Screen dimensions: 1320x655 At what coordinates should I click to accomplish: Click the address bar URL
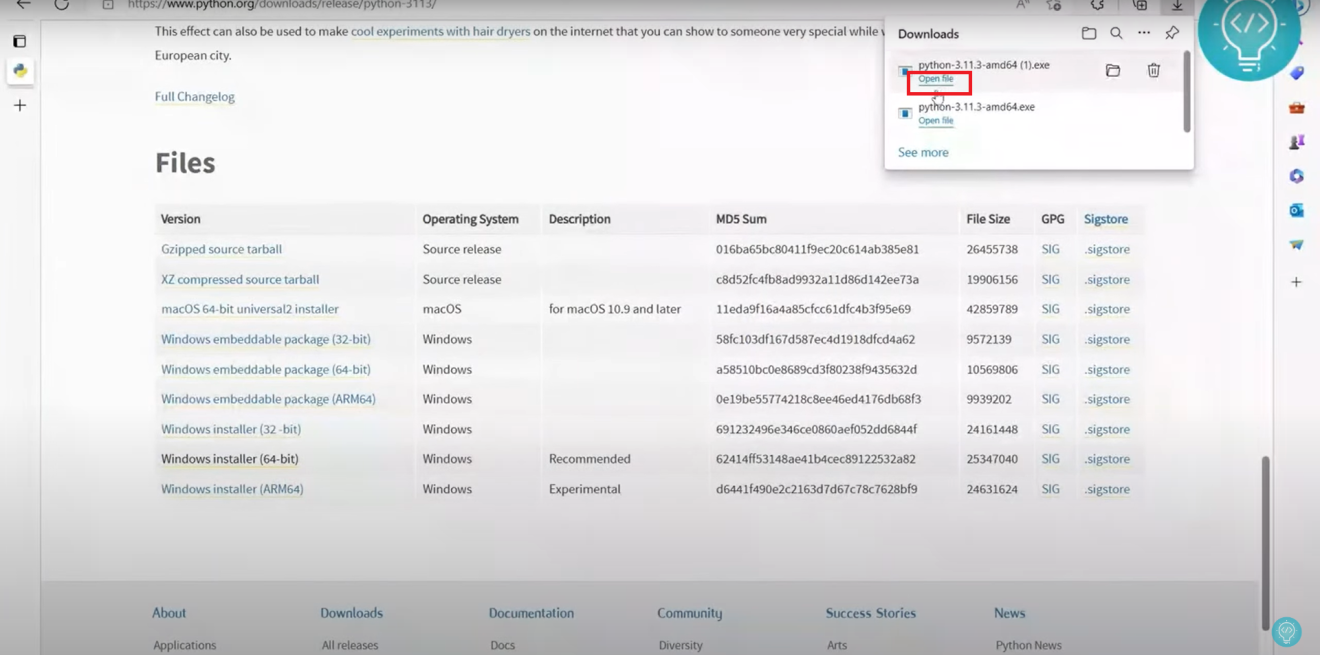coord(282,5)
